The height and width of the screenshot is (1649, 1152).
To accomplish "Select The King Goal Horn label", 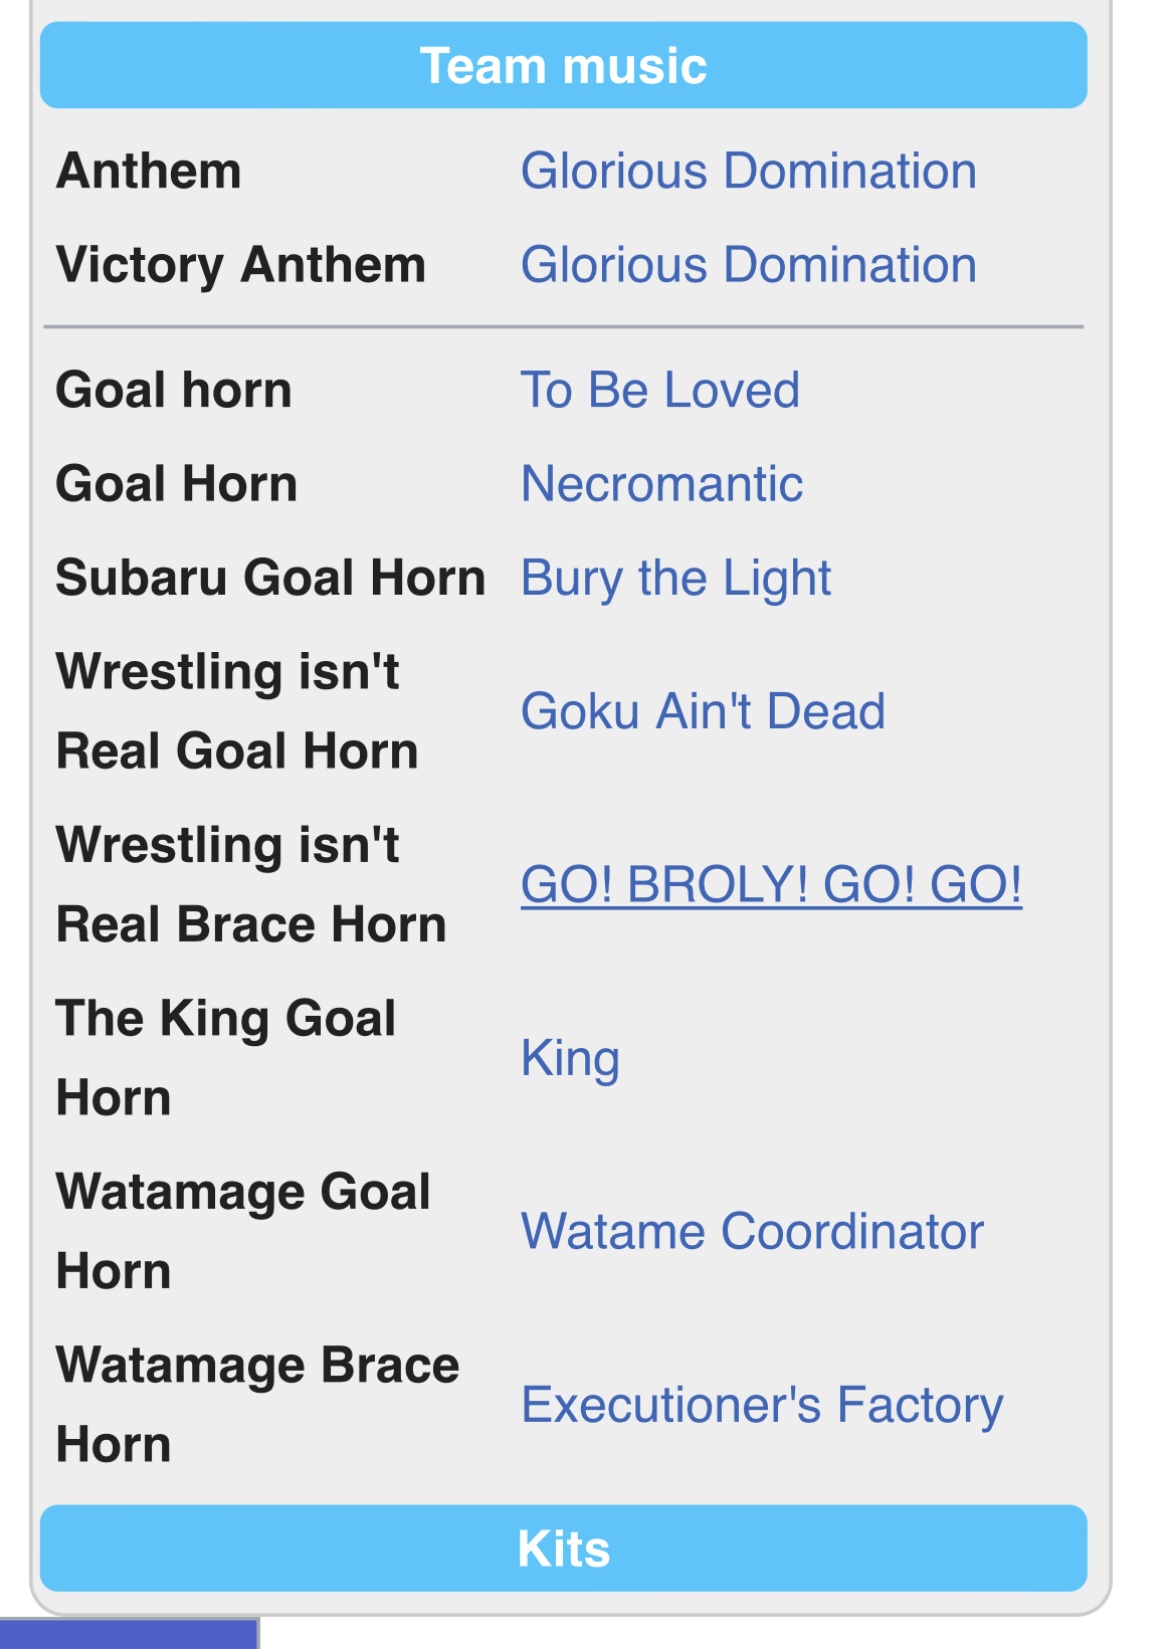I will click(226, 1058).
